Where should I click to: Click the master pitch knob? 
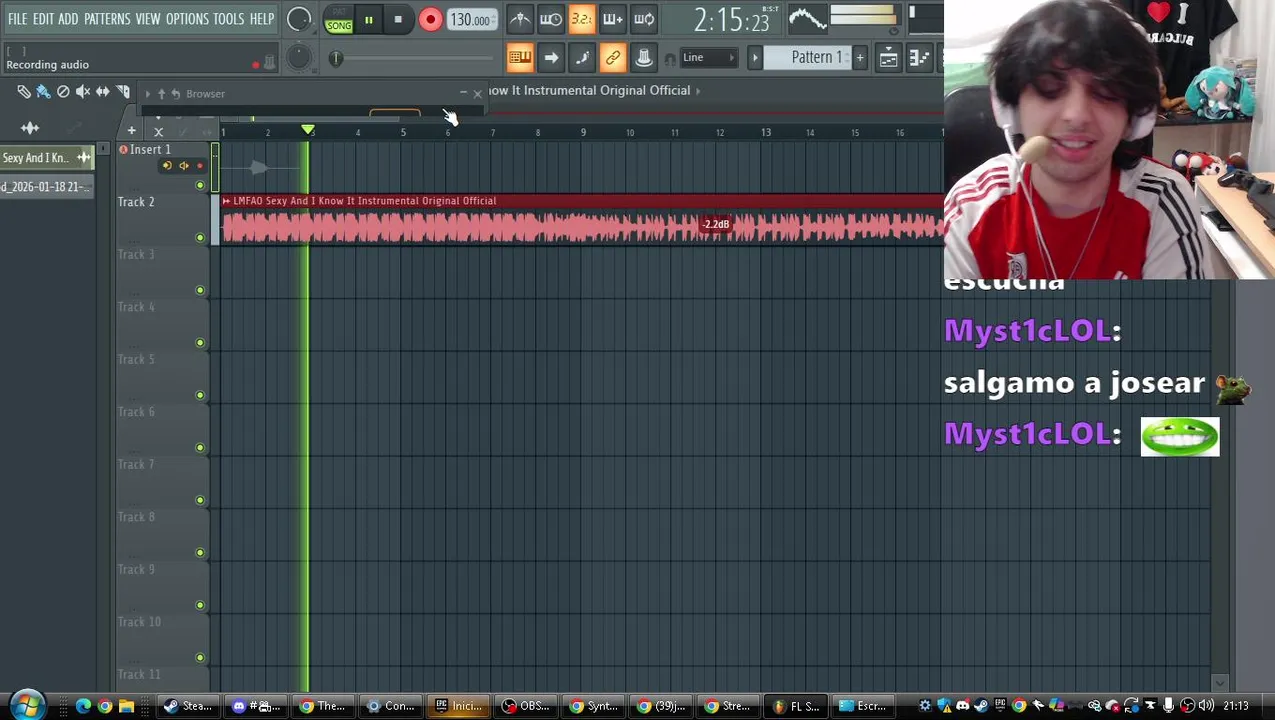(298, 57)
